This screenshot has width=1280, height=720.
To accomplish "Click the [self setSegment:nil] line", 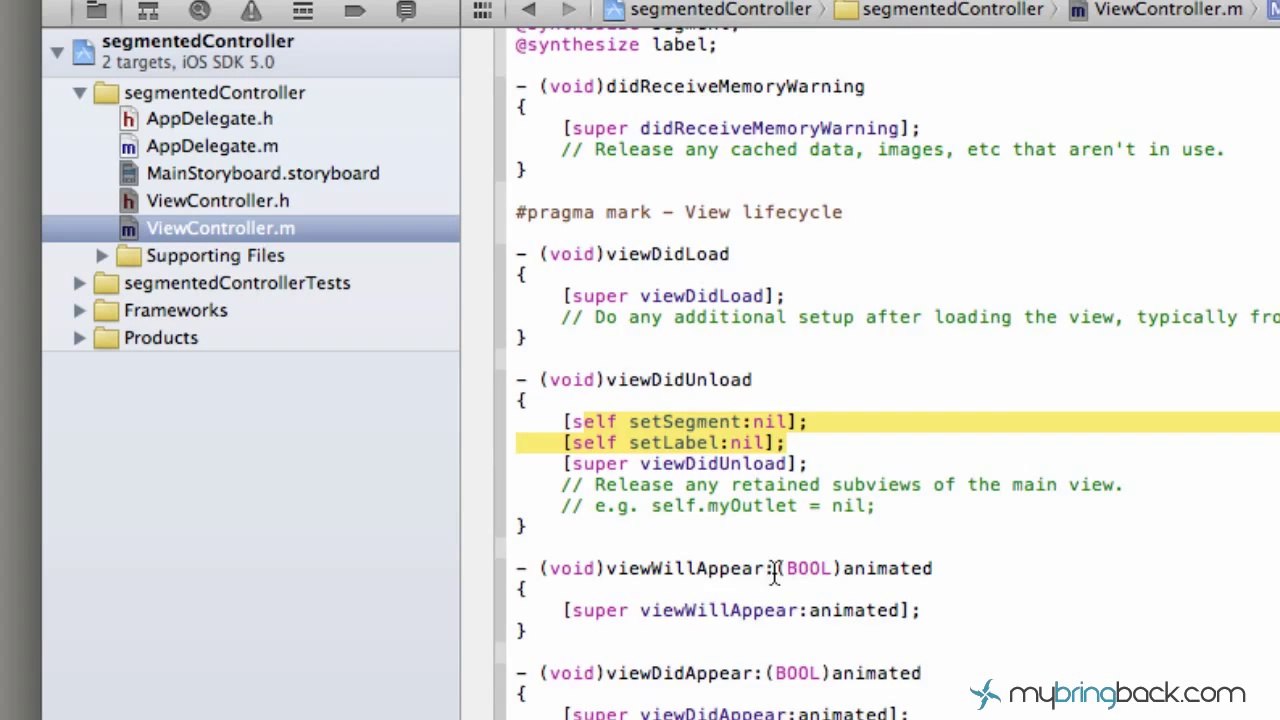I will [x=685, y=423].
